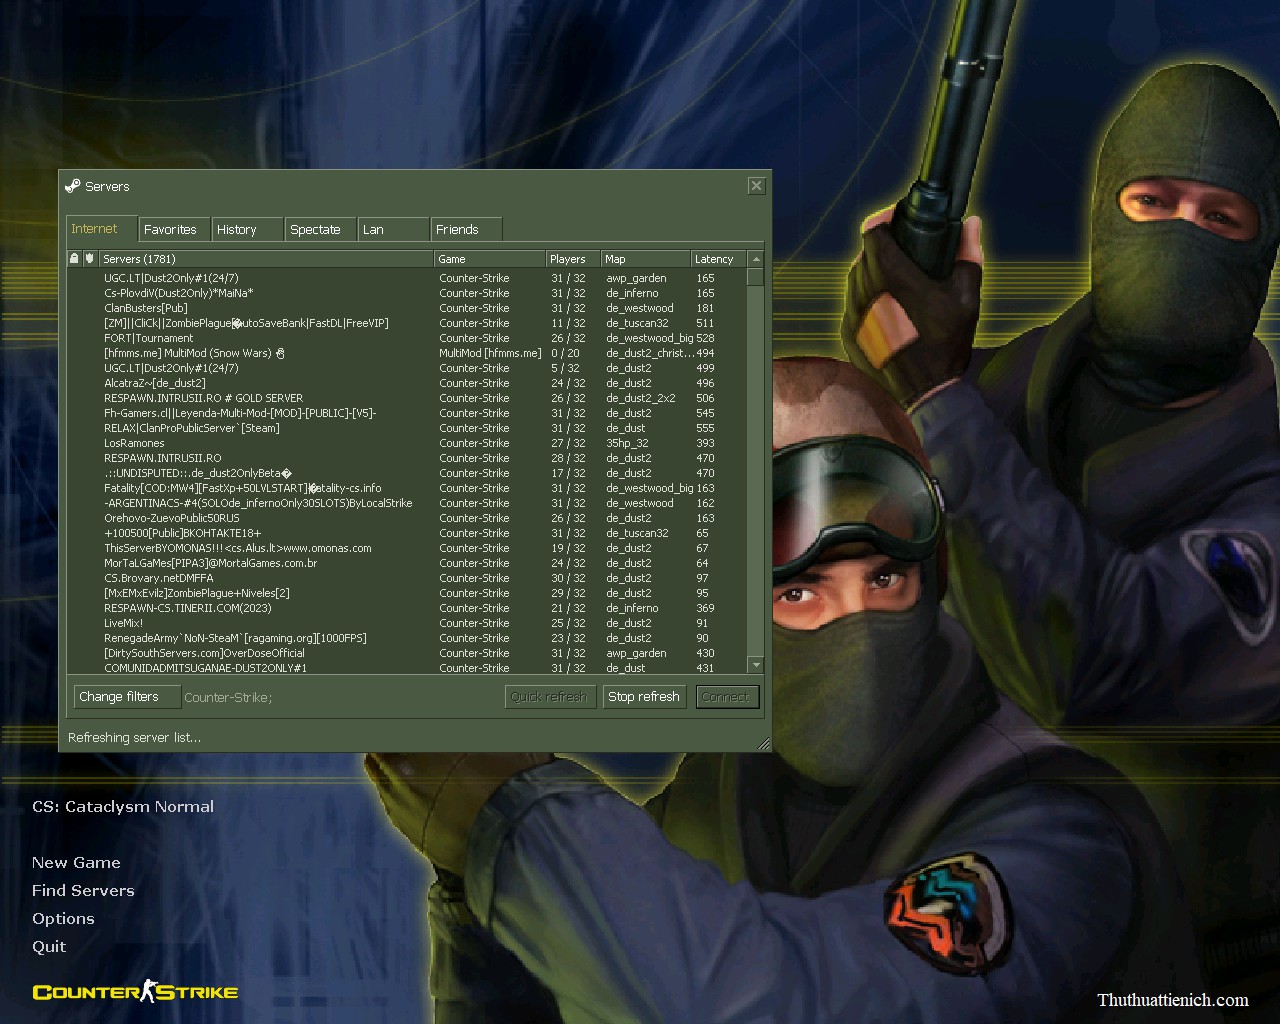Open Options from the main menu
This screenshot has height=1024, width=1280.
(63, 918)
